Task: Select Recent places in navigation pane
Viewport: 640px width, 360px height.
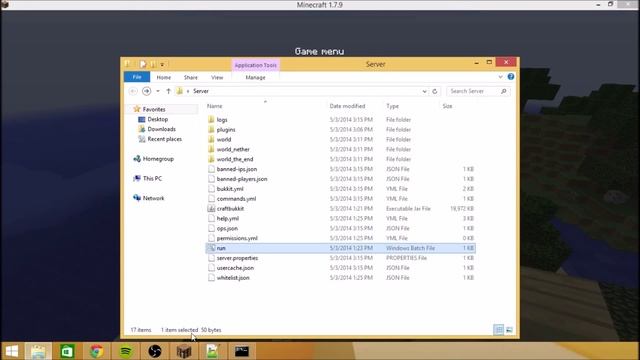Action: click(164, 139)
